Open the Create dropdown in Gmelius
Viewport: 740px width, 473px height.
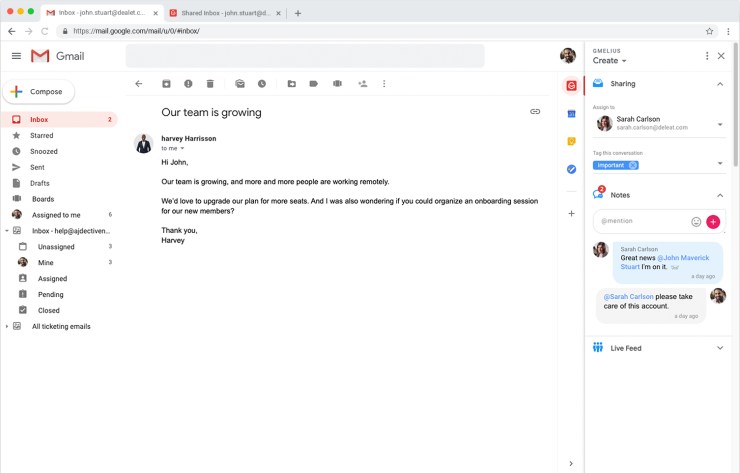pos(609,60)
